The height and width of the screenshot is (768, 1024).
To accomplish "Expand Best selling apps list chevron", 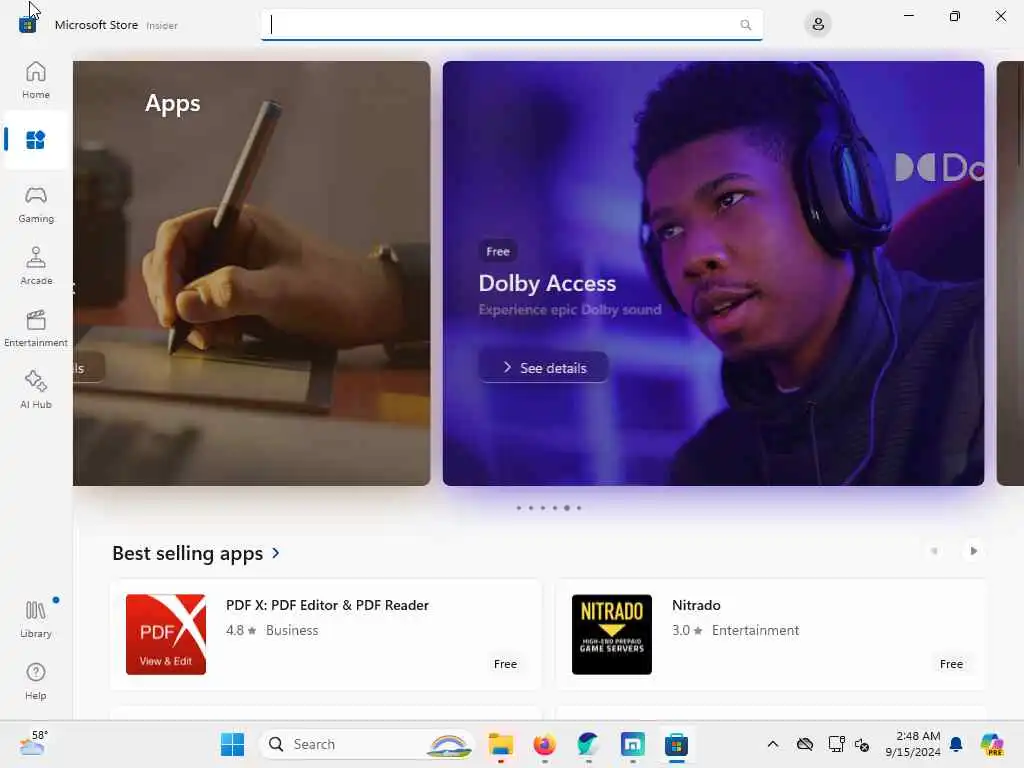I will pos(276,553).
